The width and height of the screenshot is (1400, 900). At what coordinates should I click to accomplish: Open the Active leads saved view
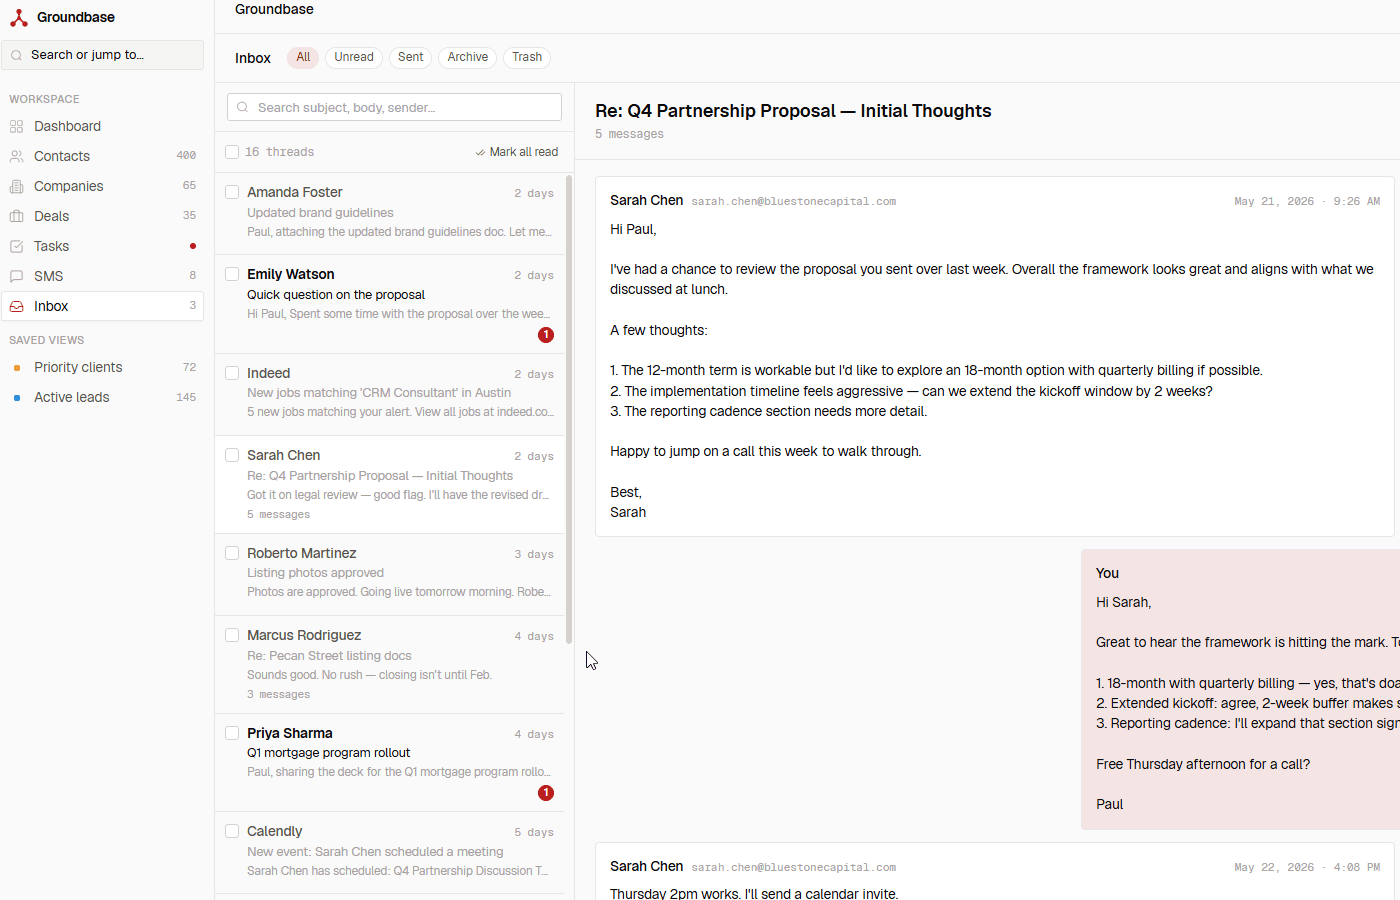(103, 398)
